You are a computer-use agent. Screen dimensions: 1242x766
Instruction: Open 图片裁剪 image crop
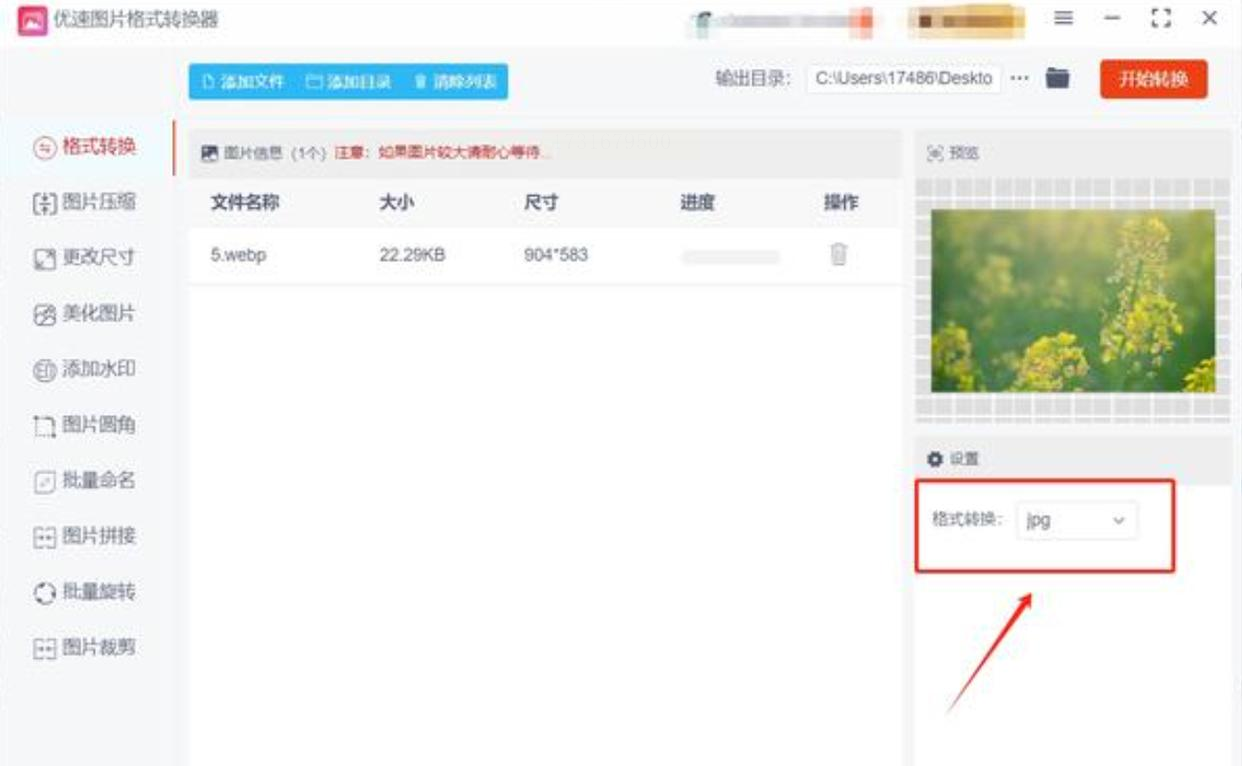click(86, 648)
